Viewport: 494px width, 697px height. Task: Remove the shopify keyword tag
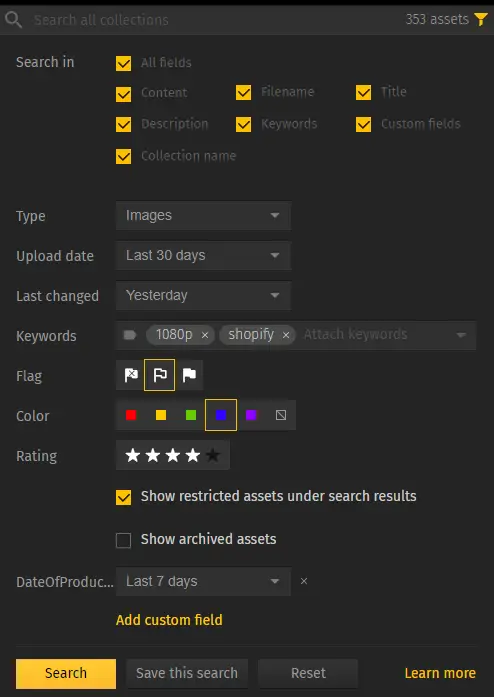pyautogui.click(x=286, y=335)
